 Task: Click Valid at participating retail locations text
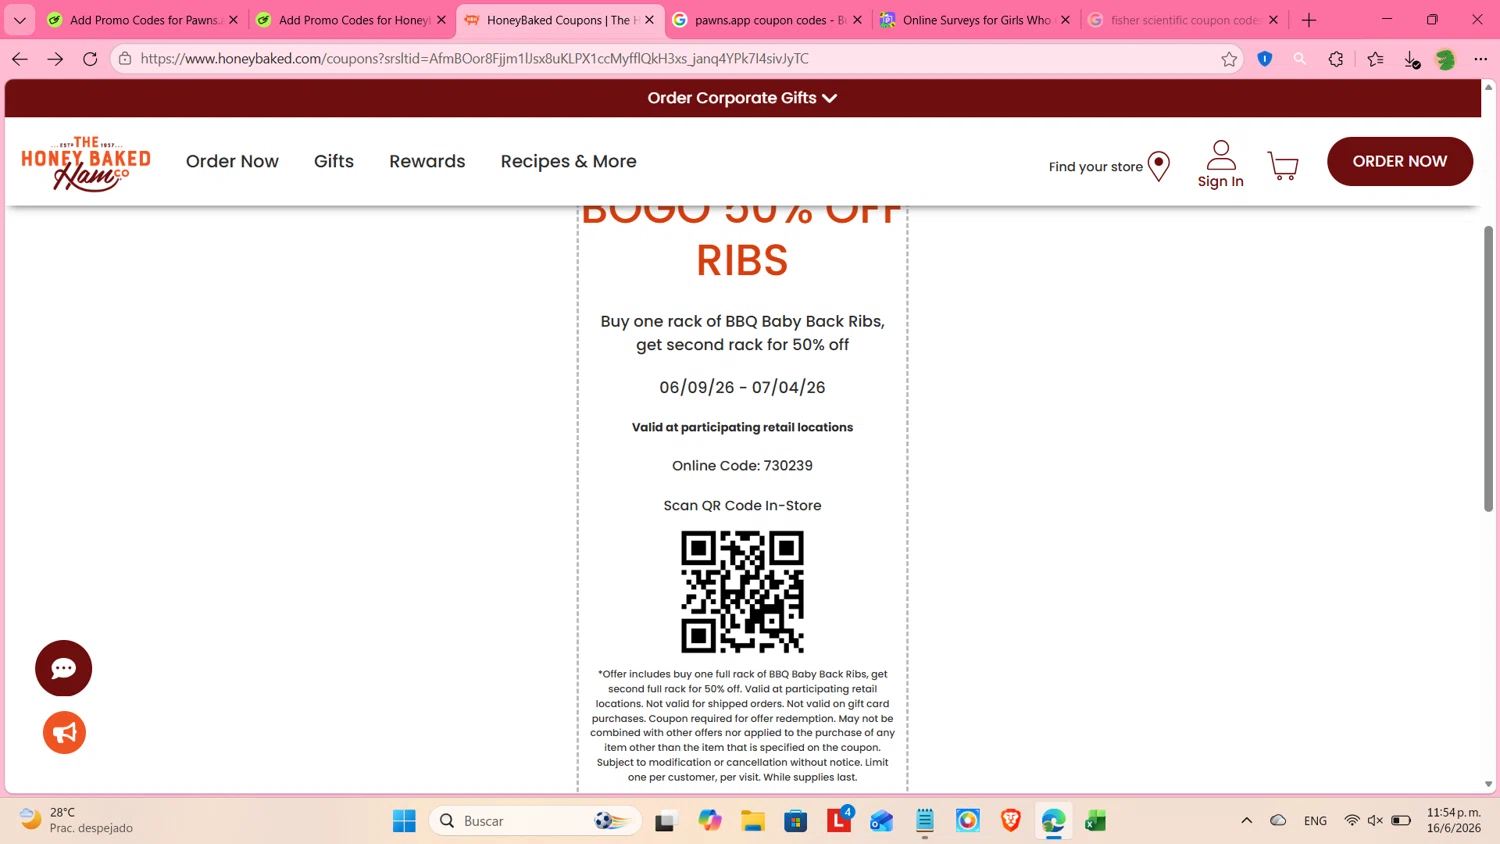click(742, 427)
